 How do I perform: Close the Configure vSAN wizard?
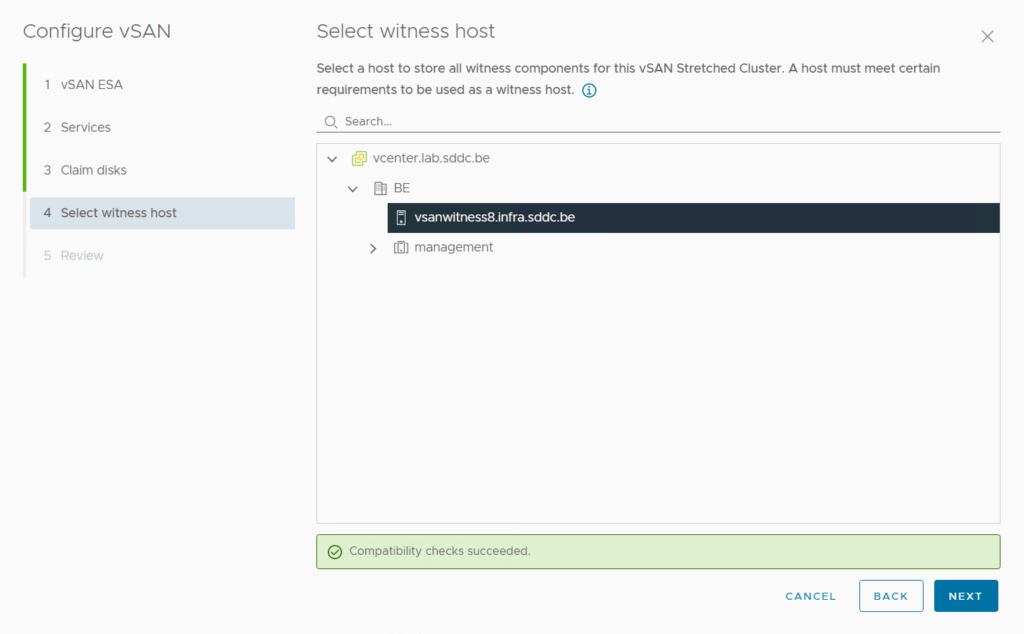coord(987,37)
